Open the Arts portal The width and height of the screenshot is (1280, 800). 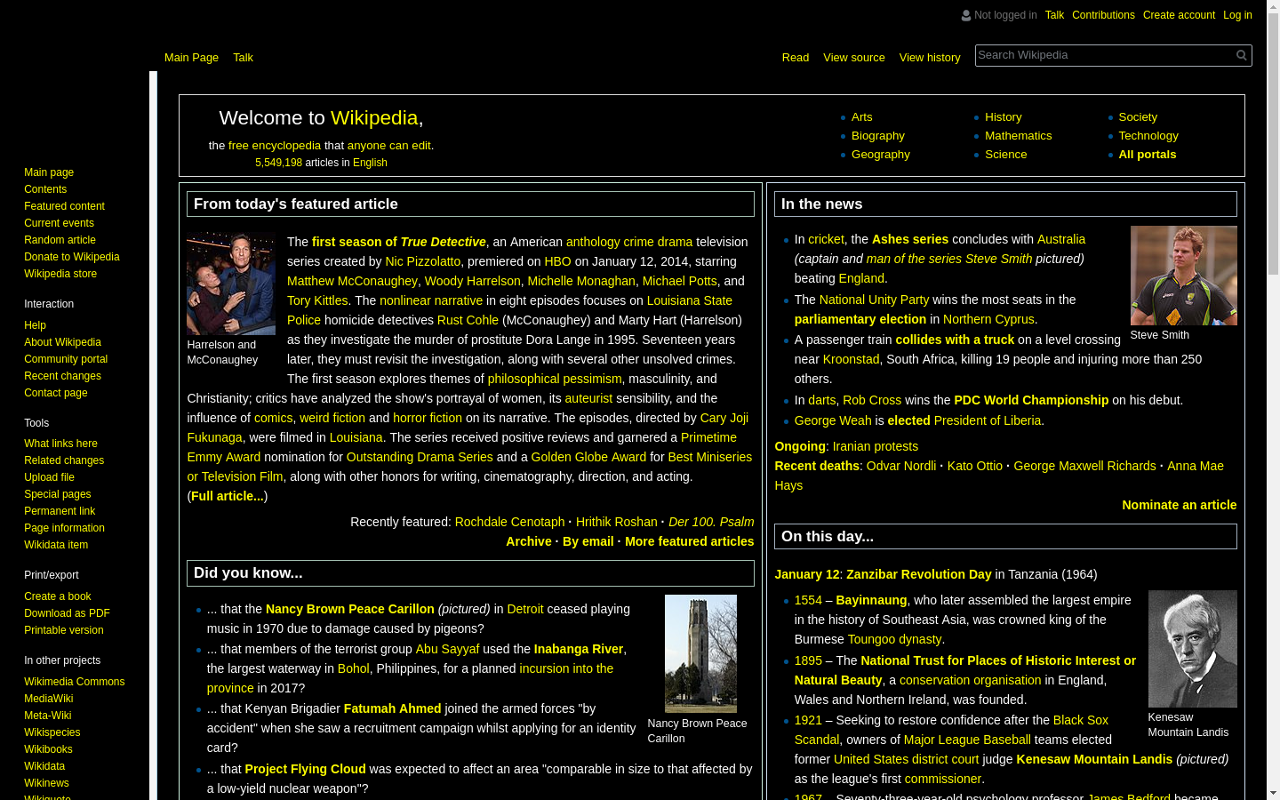(862, 117)
